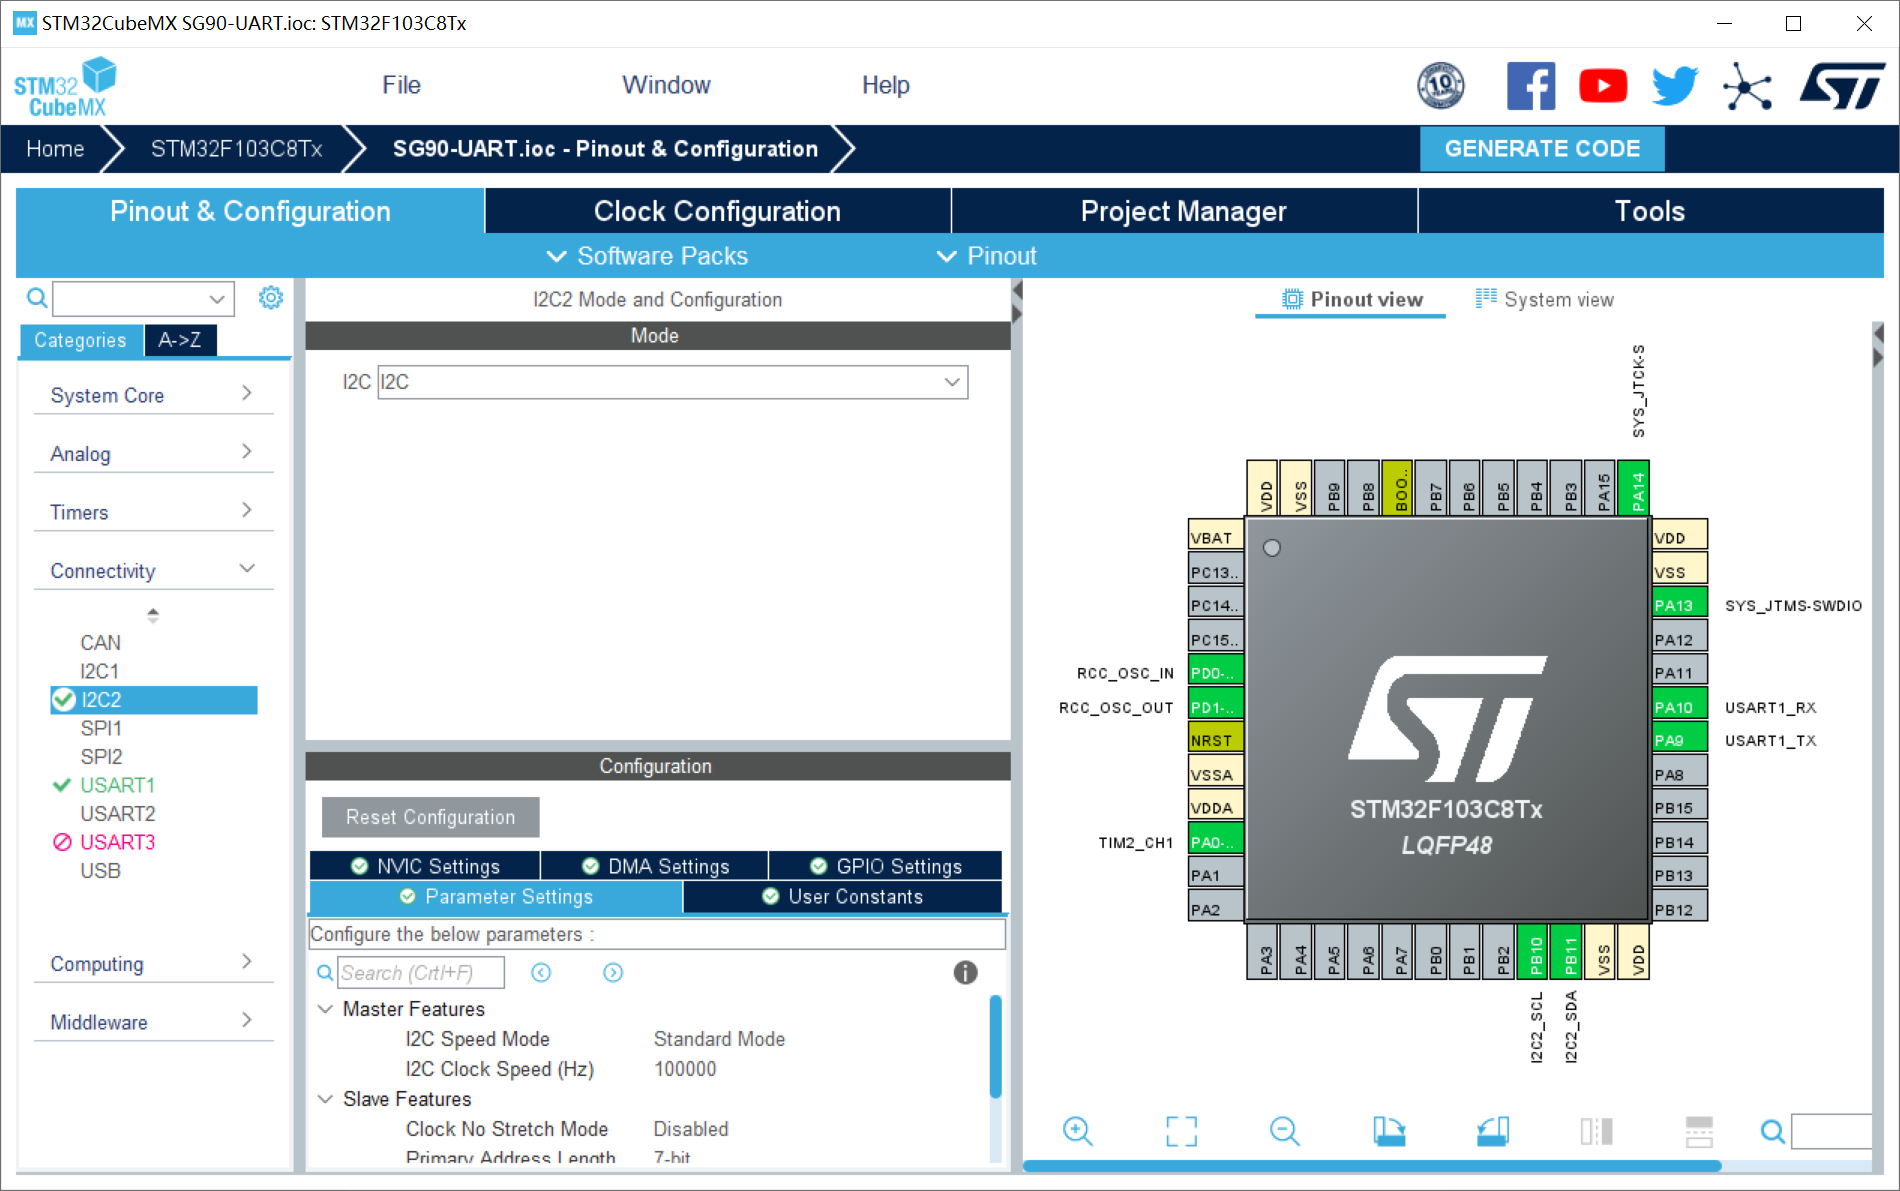
Task: Open the NVIC Settings tab
Action: [425, 866]
